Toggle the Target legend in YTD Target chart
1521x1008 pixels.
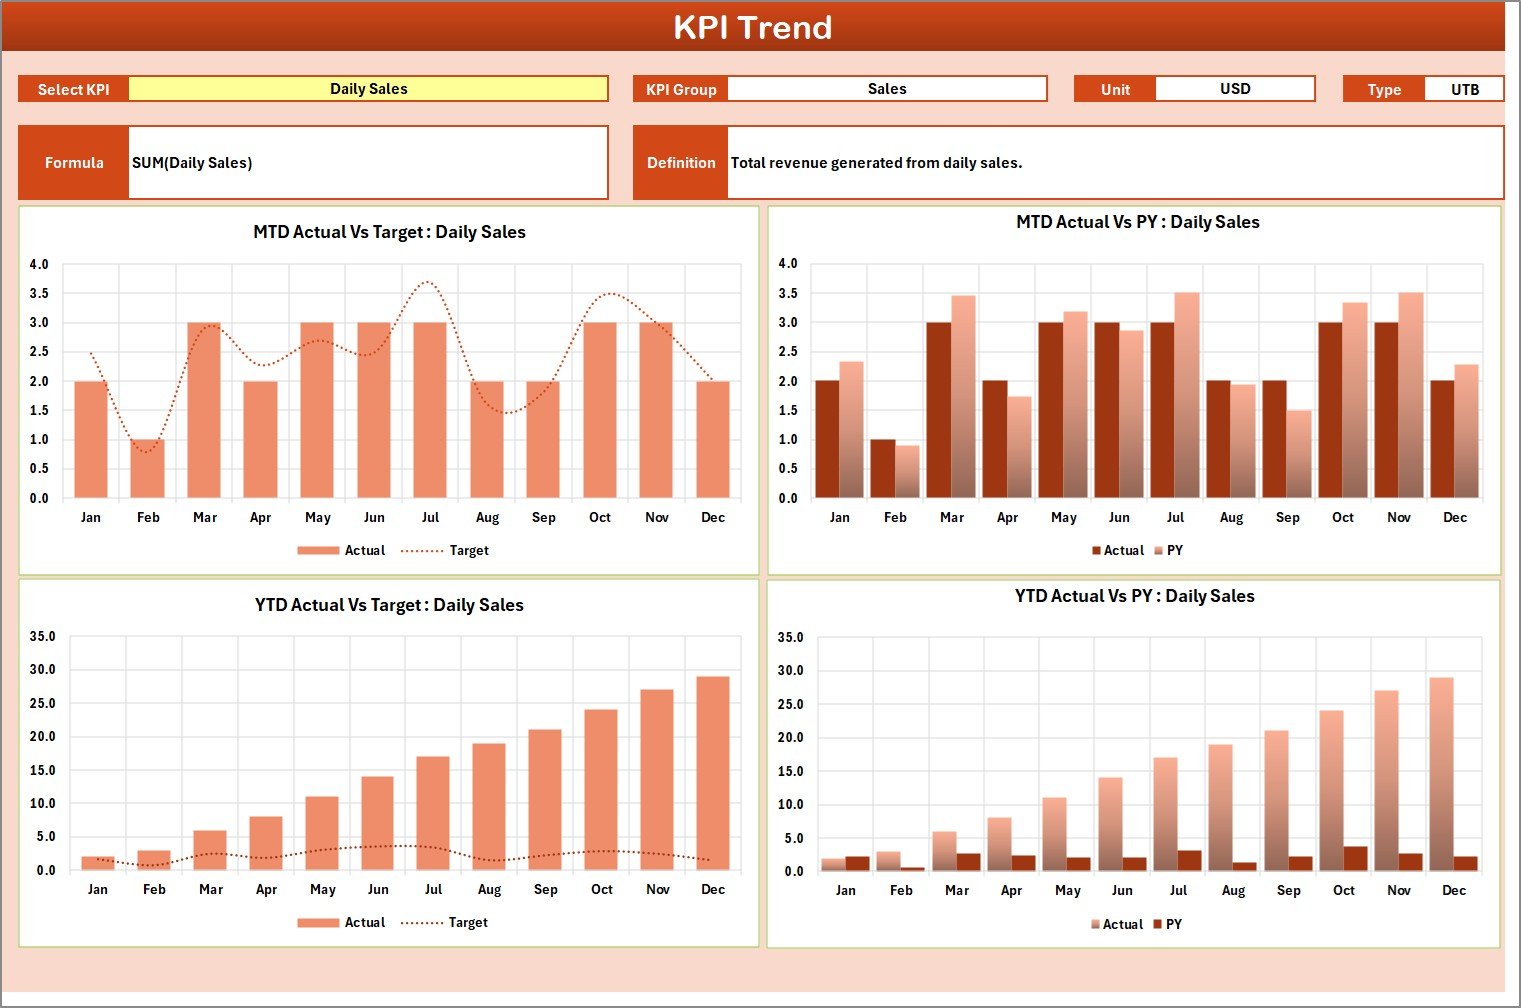click(467, 922)
